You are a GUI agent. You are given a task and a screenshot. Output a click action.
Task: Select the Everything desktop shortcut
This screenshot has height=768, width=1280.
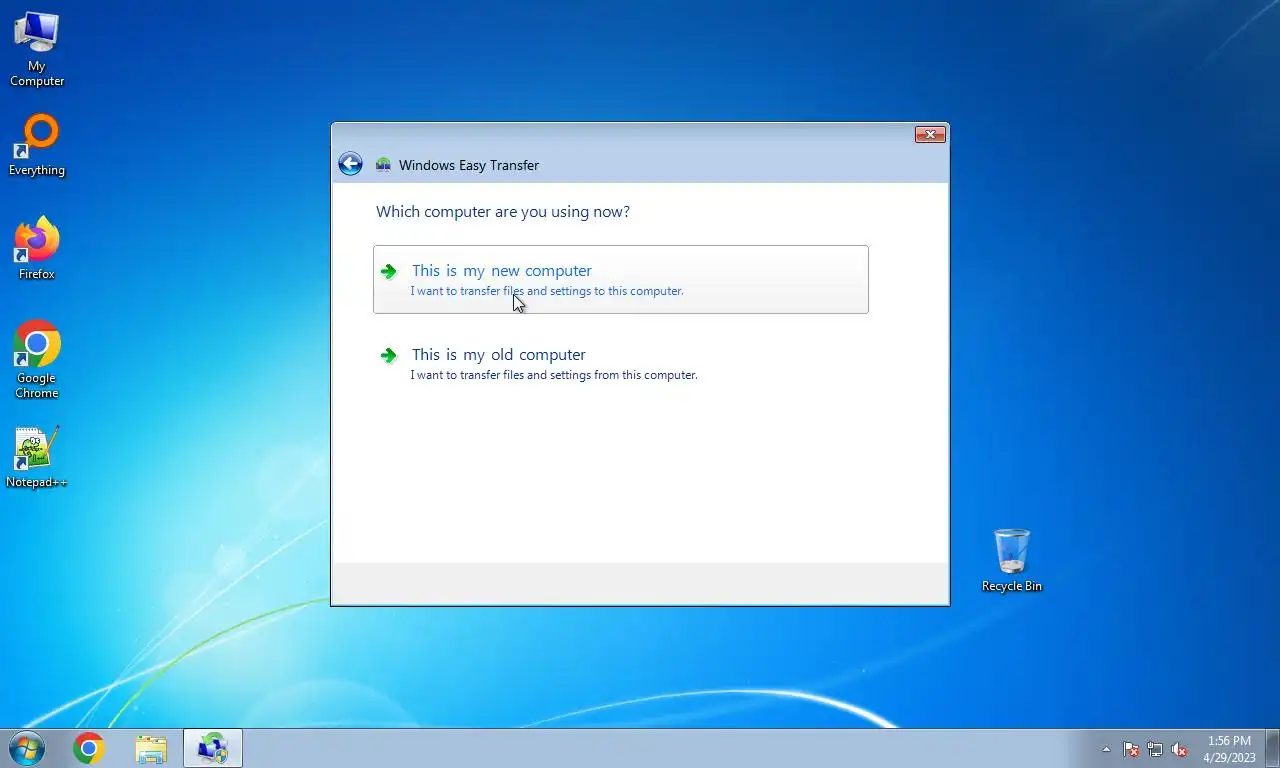pyautogui.click(x=37, y=146)
